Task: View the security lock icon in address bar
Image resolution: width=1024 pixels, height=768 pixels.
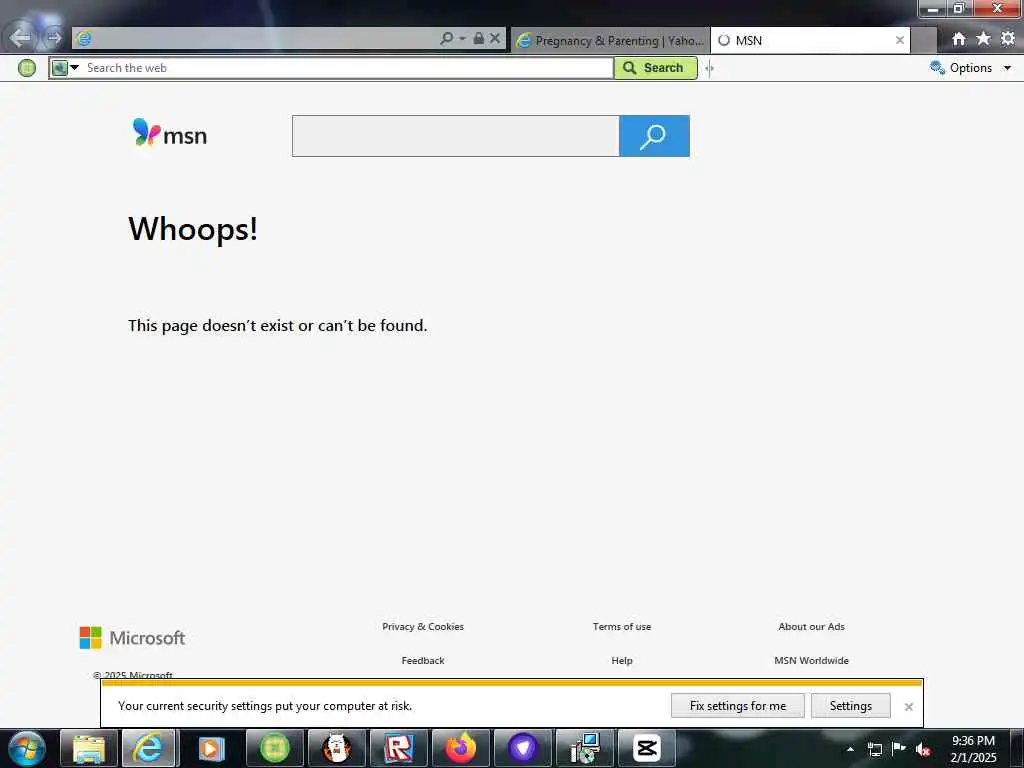Action: 479,39
